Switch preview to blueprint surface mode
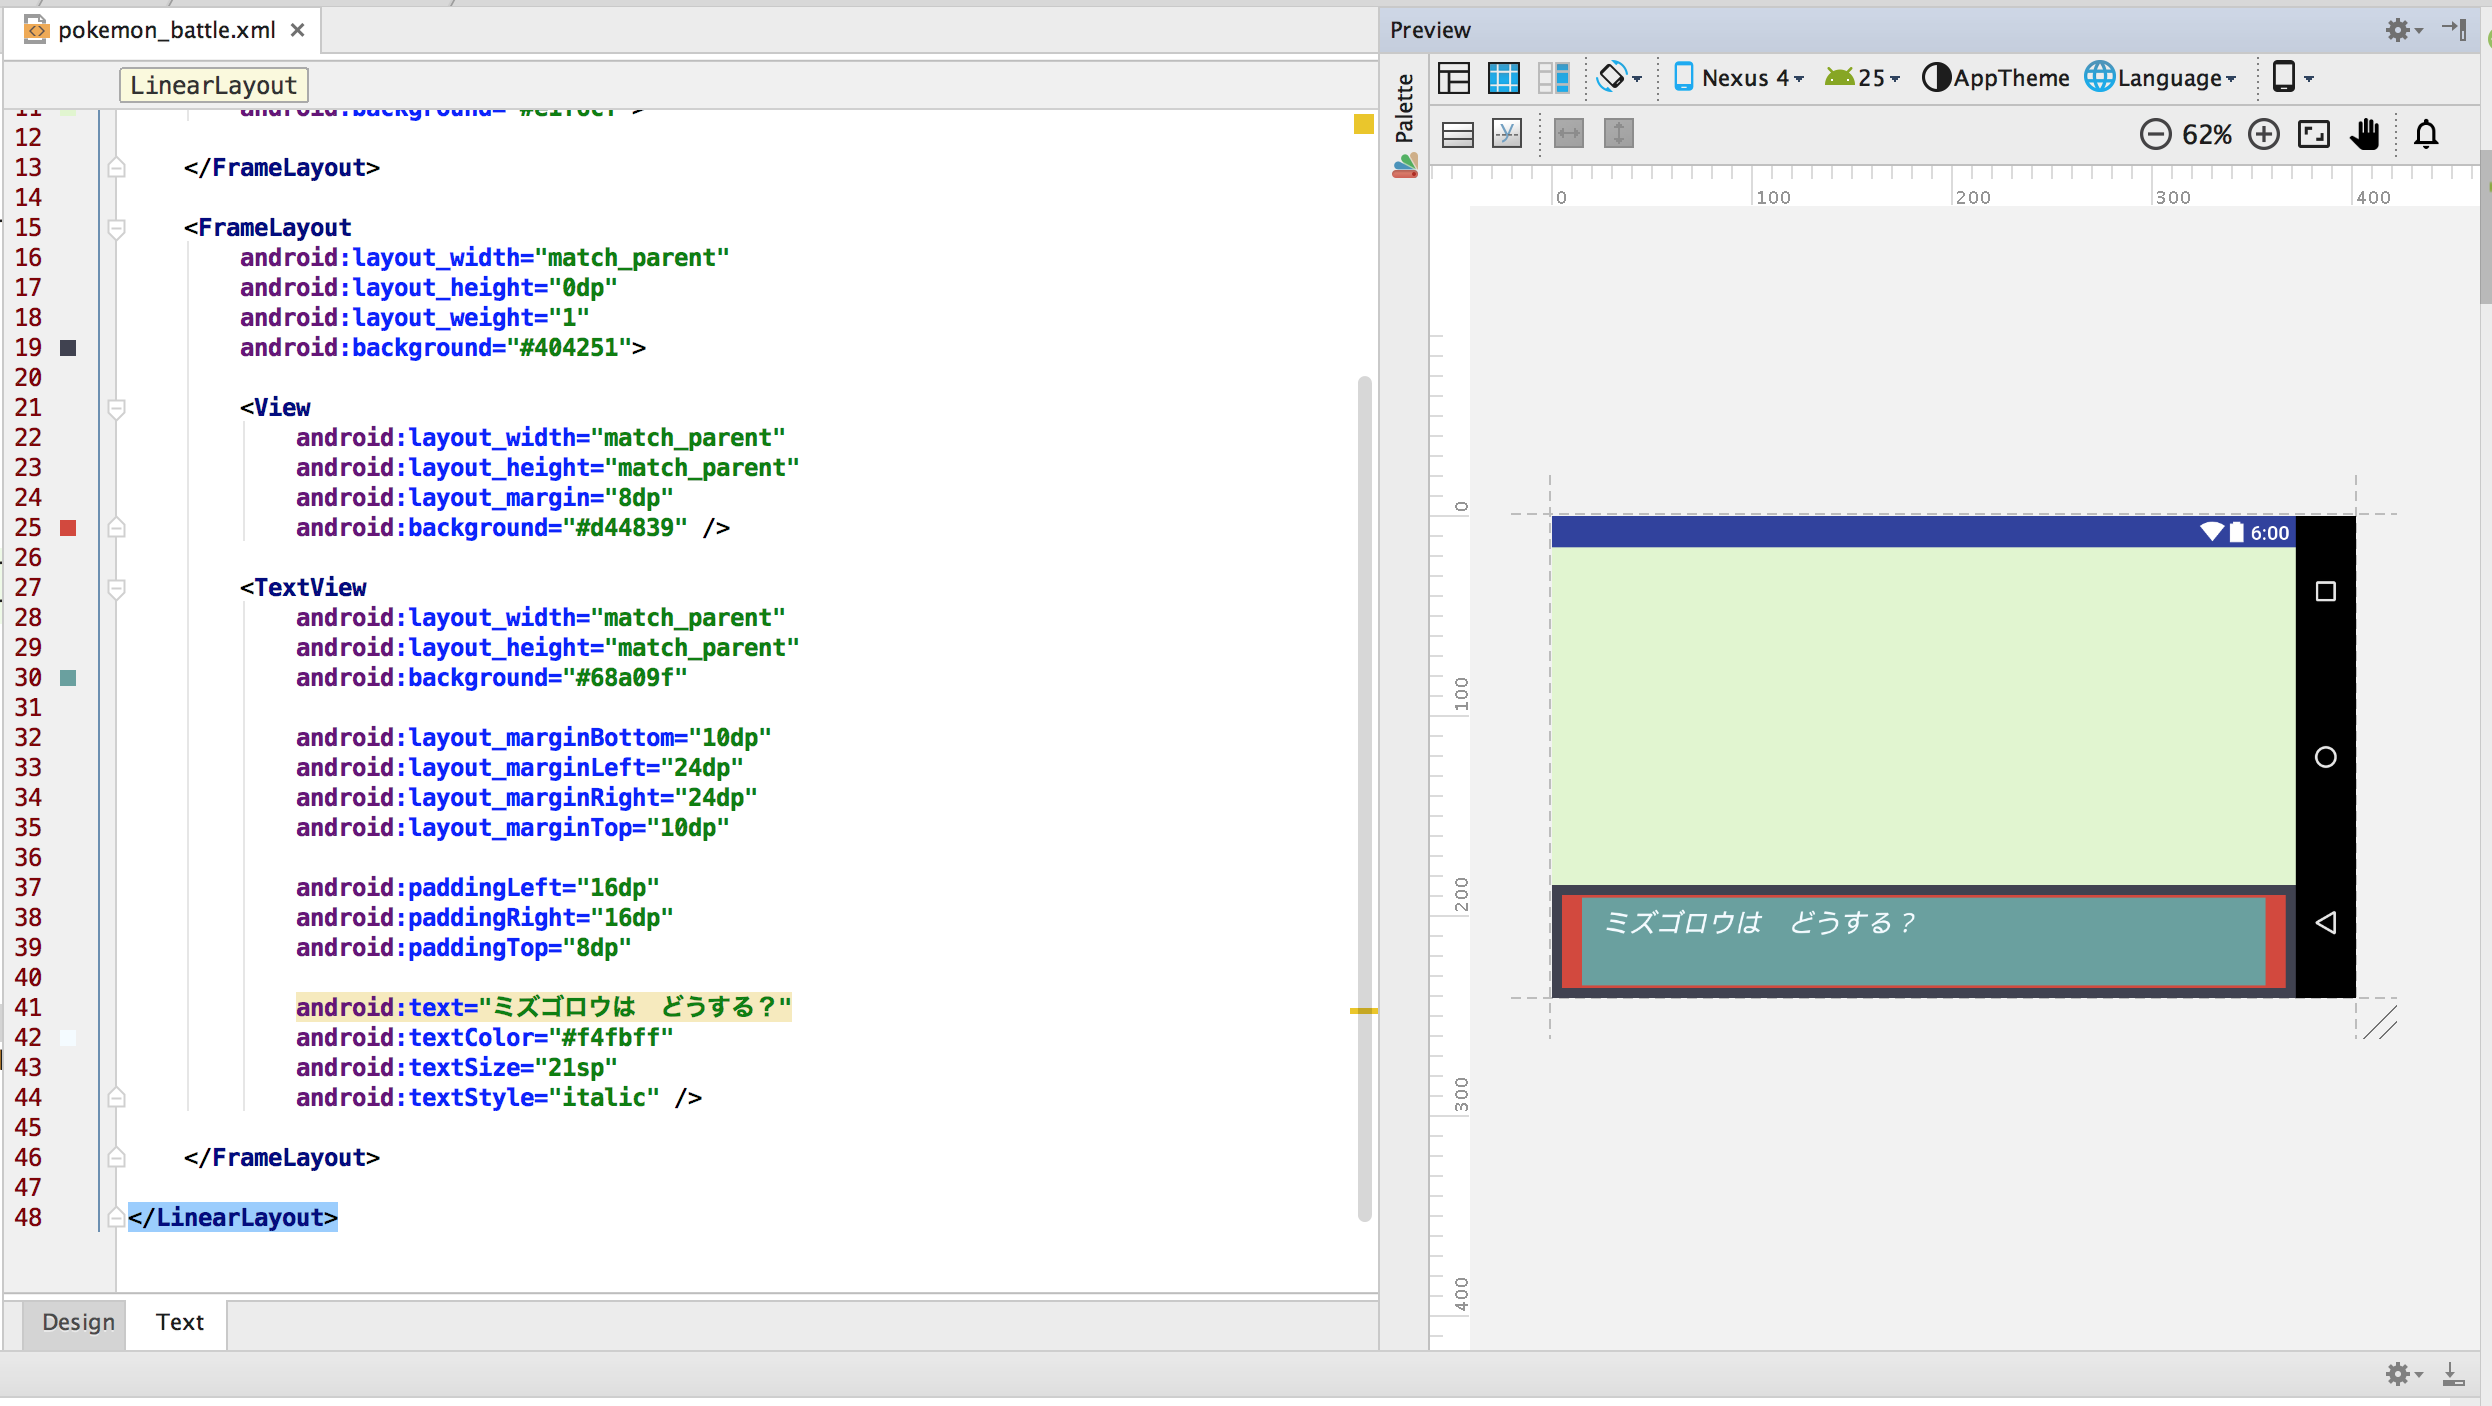The image size is (2492, 1406). tap(1505, 78)
